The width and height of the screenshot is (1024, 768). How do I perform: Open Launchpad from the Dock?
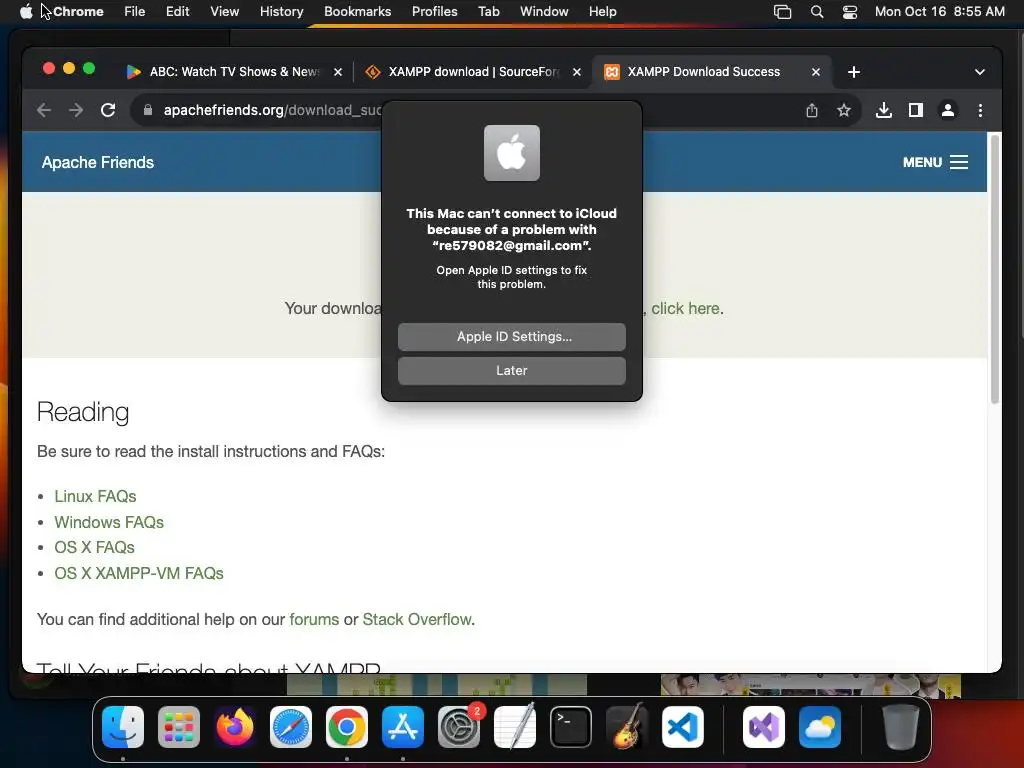[179, 727]
